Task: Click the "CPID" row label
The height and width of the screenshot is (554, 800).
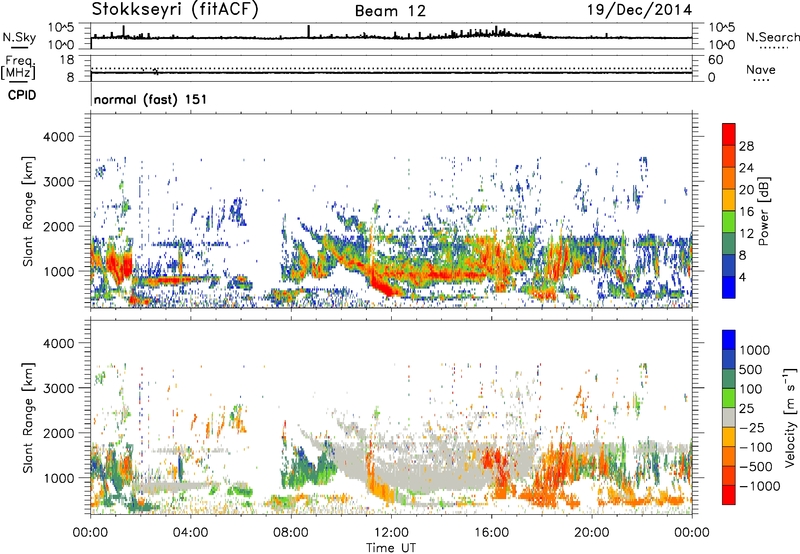Action: point(22,95)
